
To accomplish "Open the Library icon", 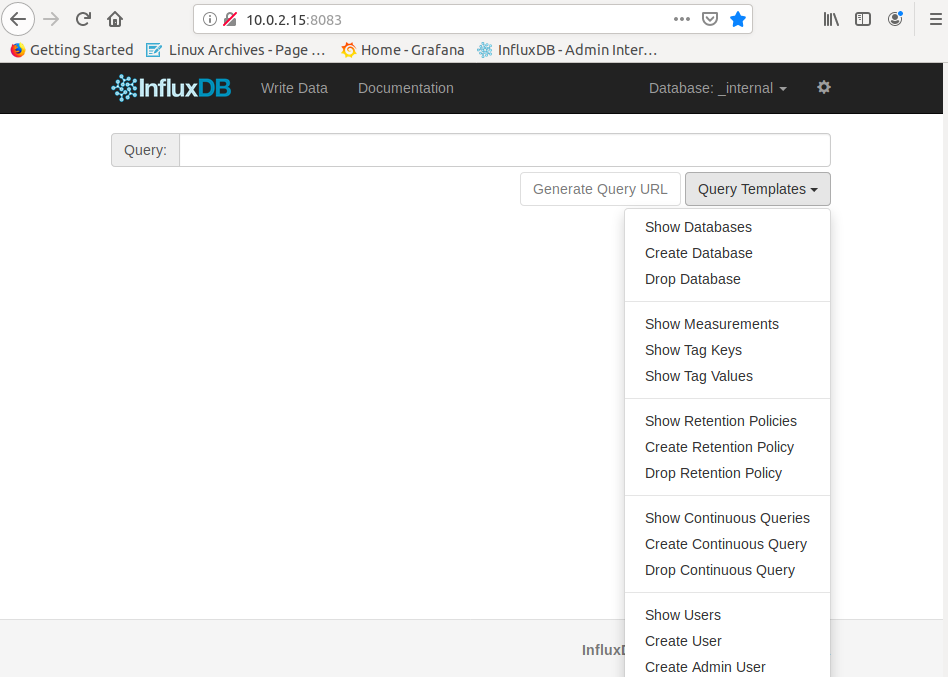I will click(831, 19).
